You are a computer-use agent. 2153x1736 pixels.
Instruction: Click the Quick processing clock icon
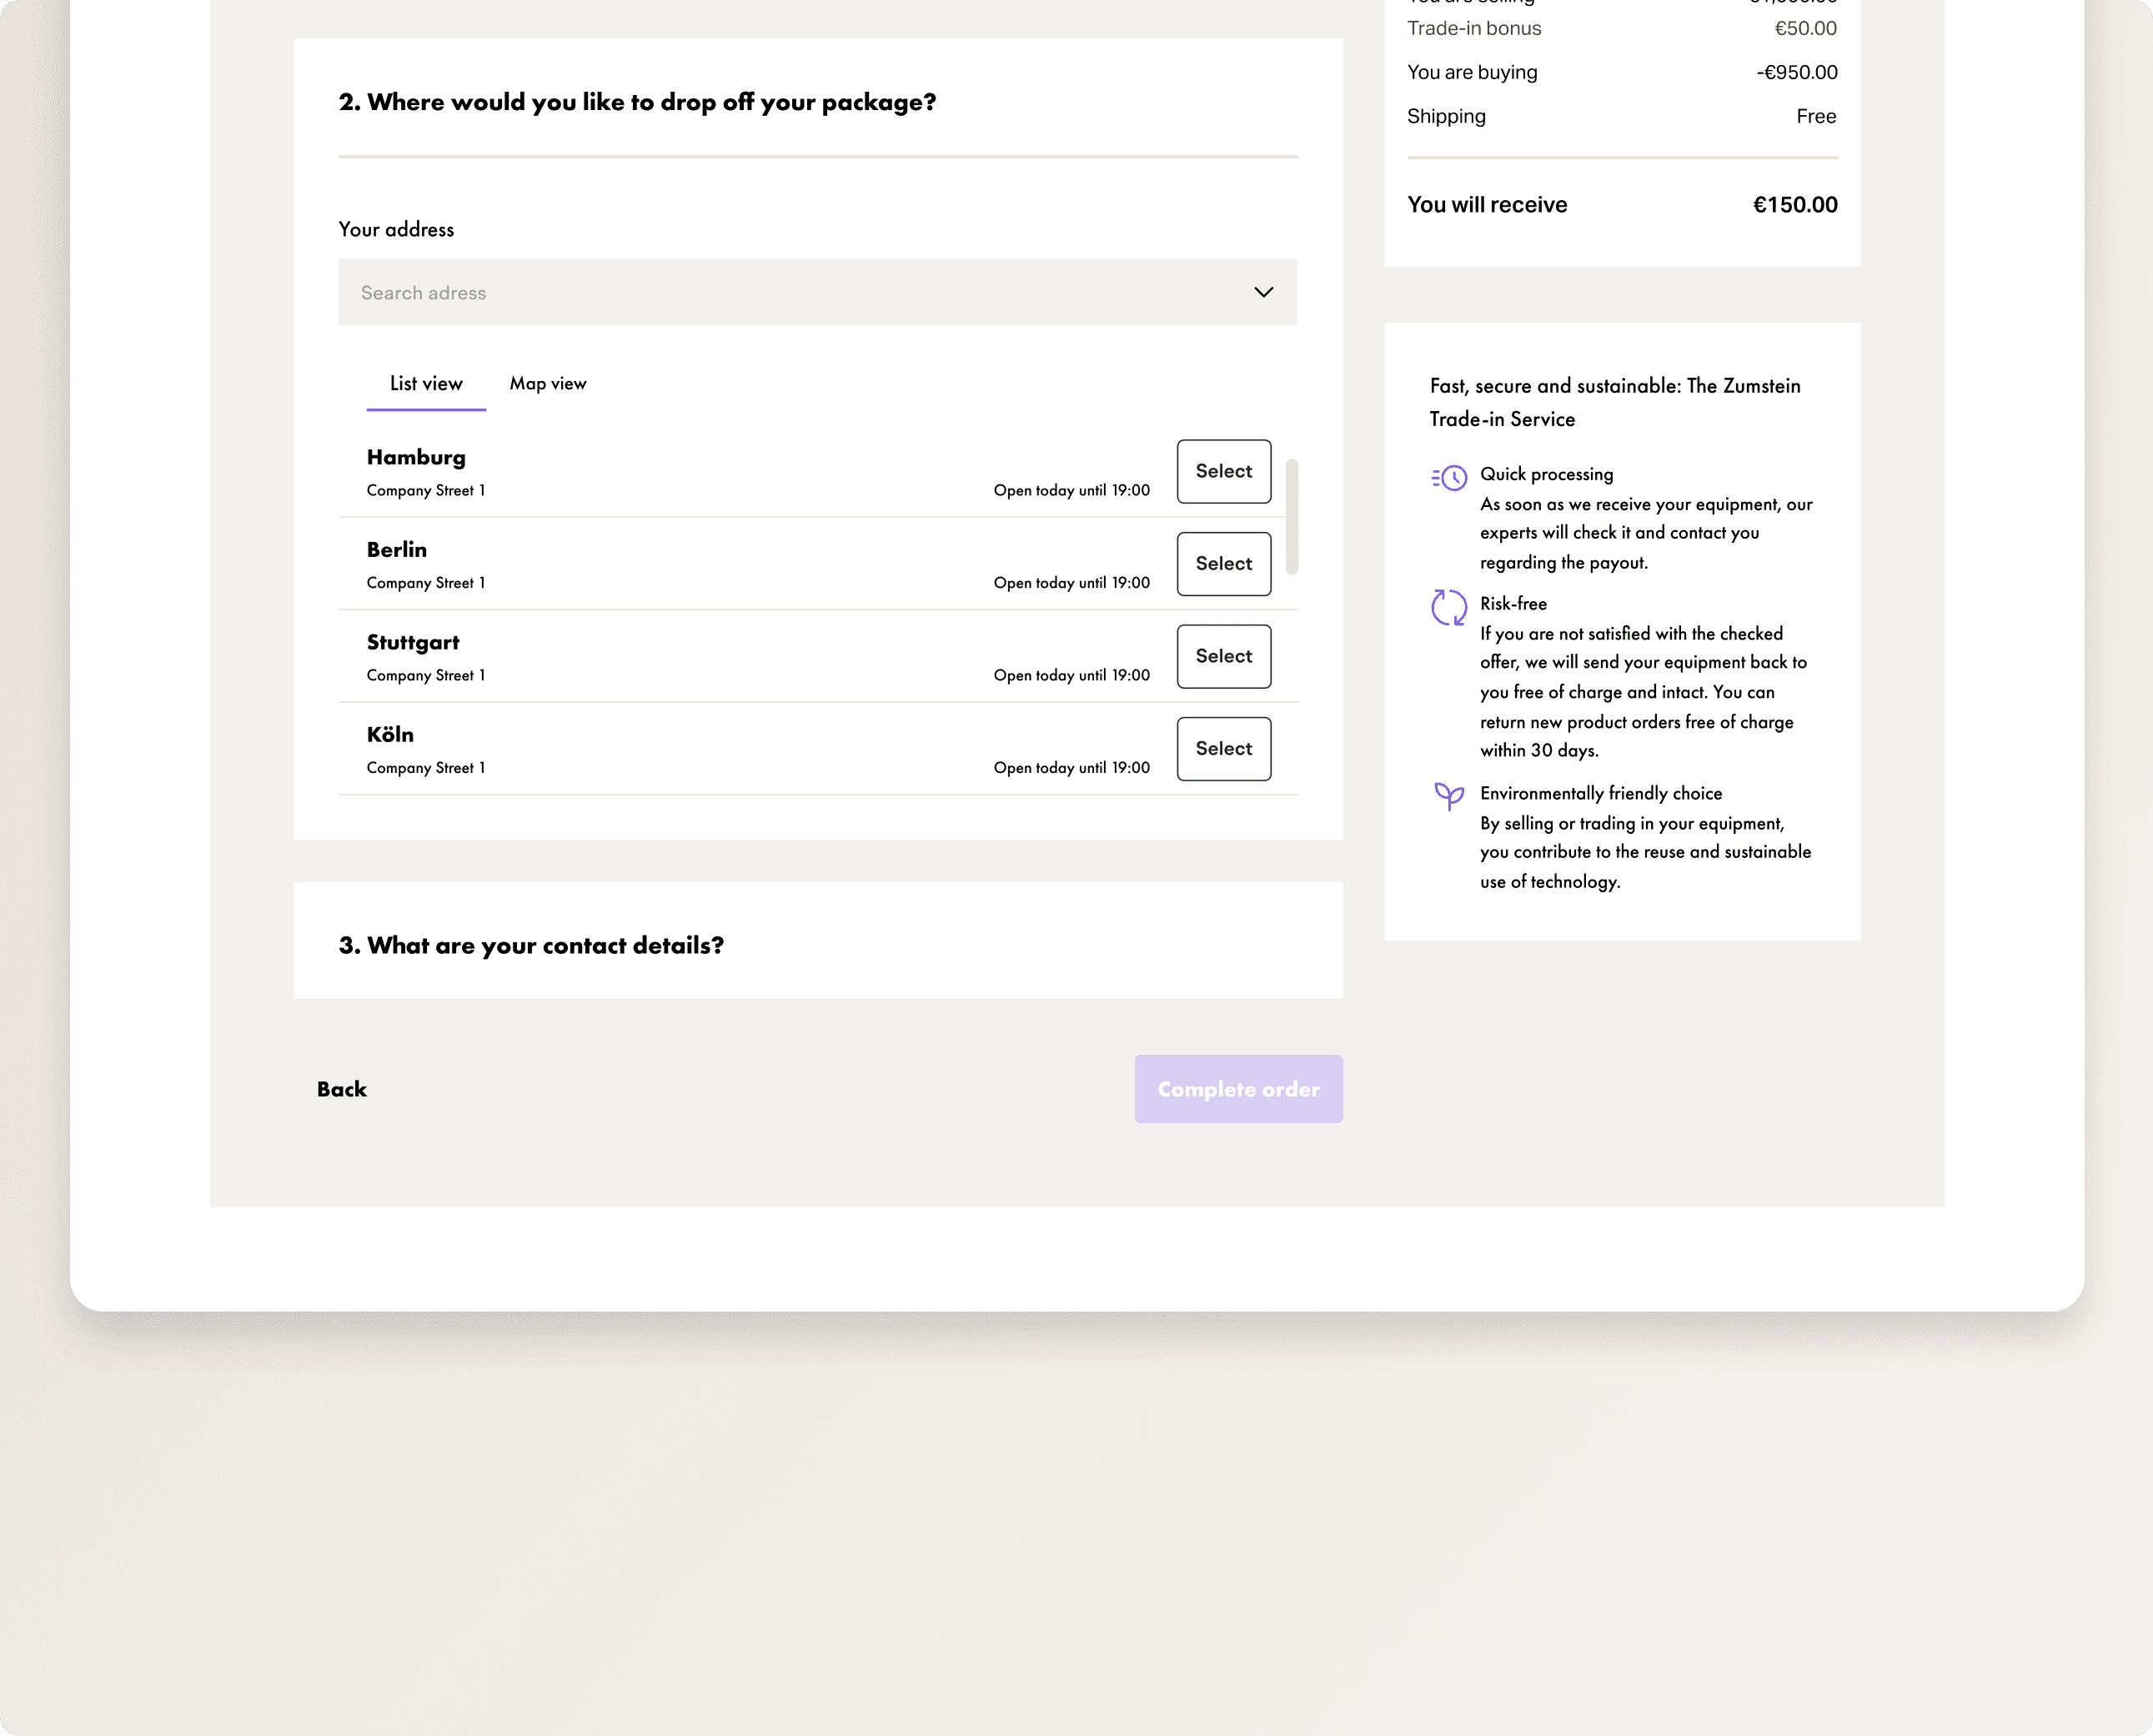click(x=1449, y=477)
